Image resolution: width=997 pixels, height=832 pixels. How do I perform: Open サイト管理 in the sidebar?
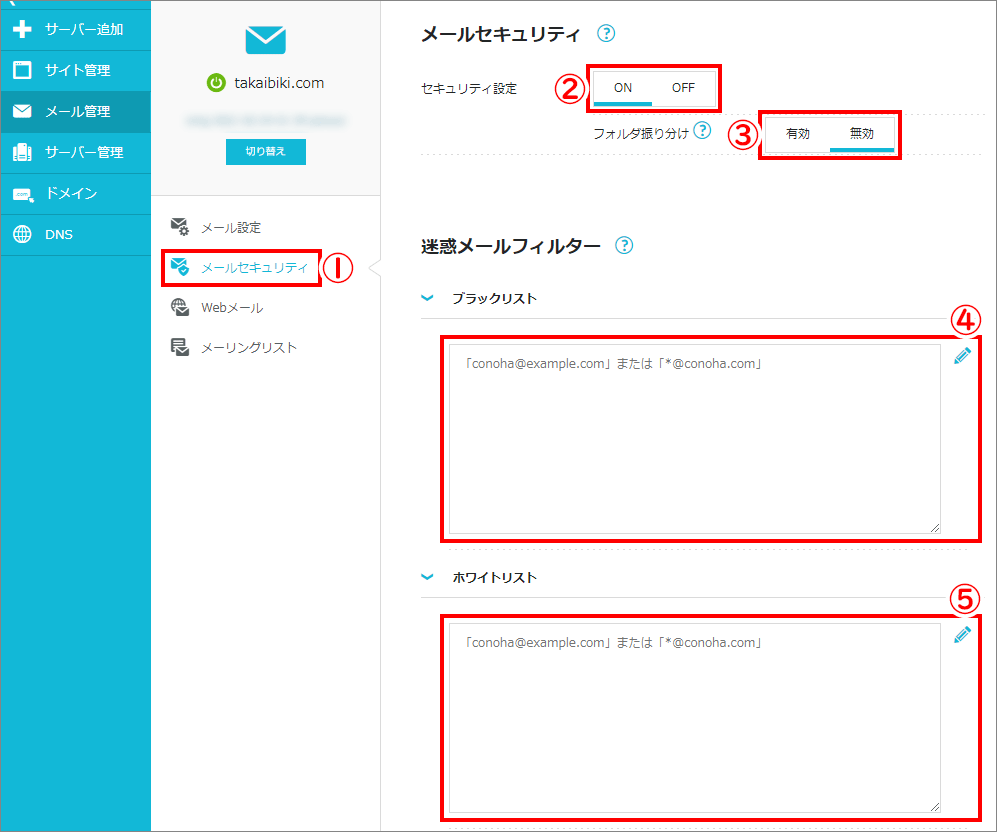76,70
